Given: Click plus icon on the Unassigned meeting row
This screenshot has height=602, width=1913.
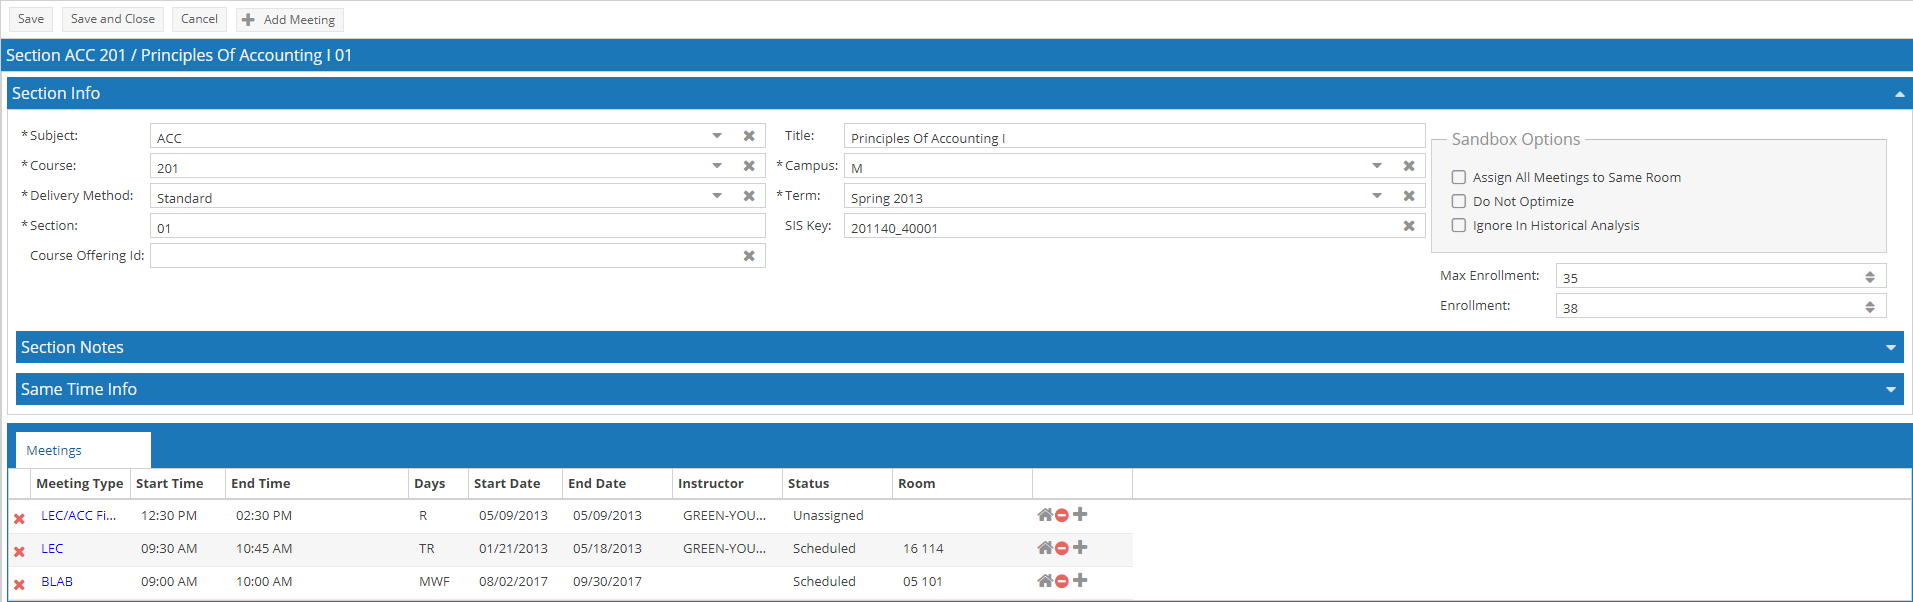Looking at the screenshot, I should 1080,515.
